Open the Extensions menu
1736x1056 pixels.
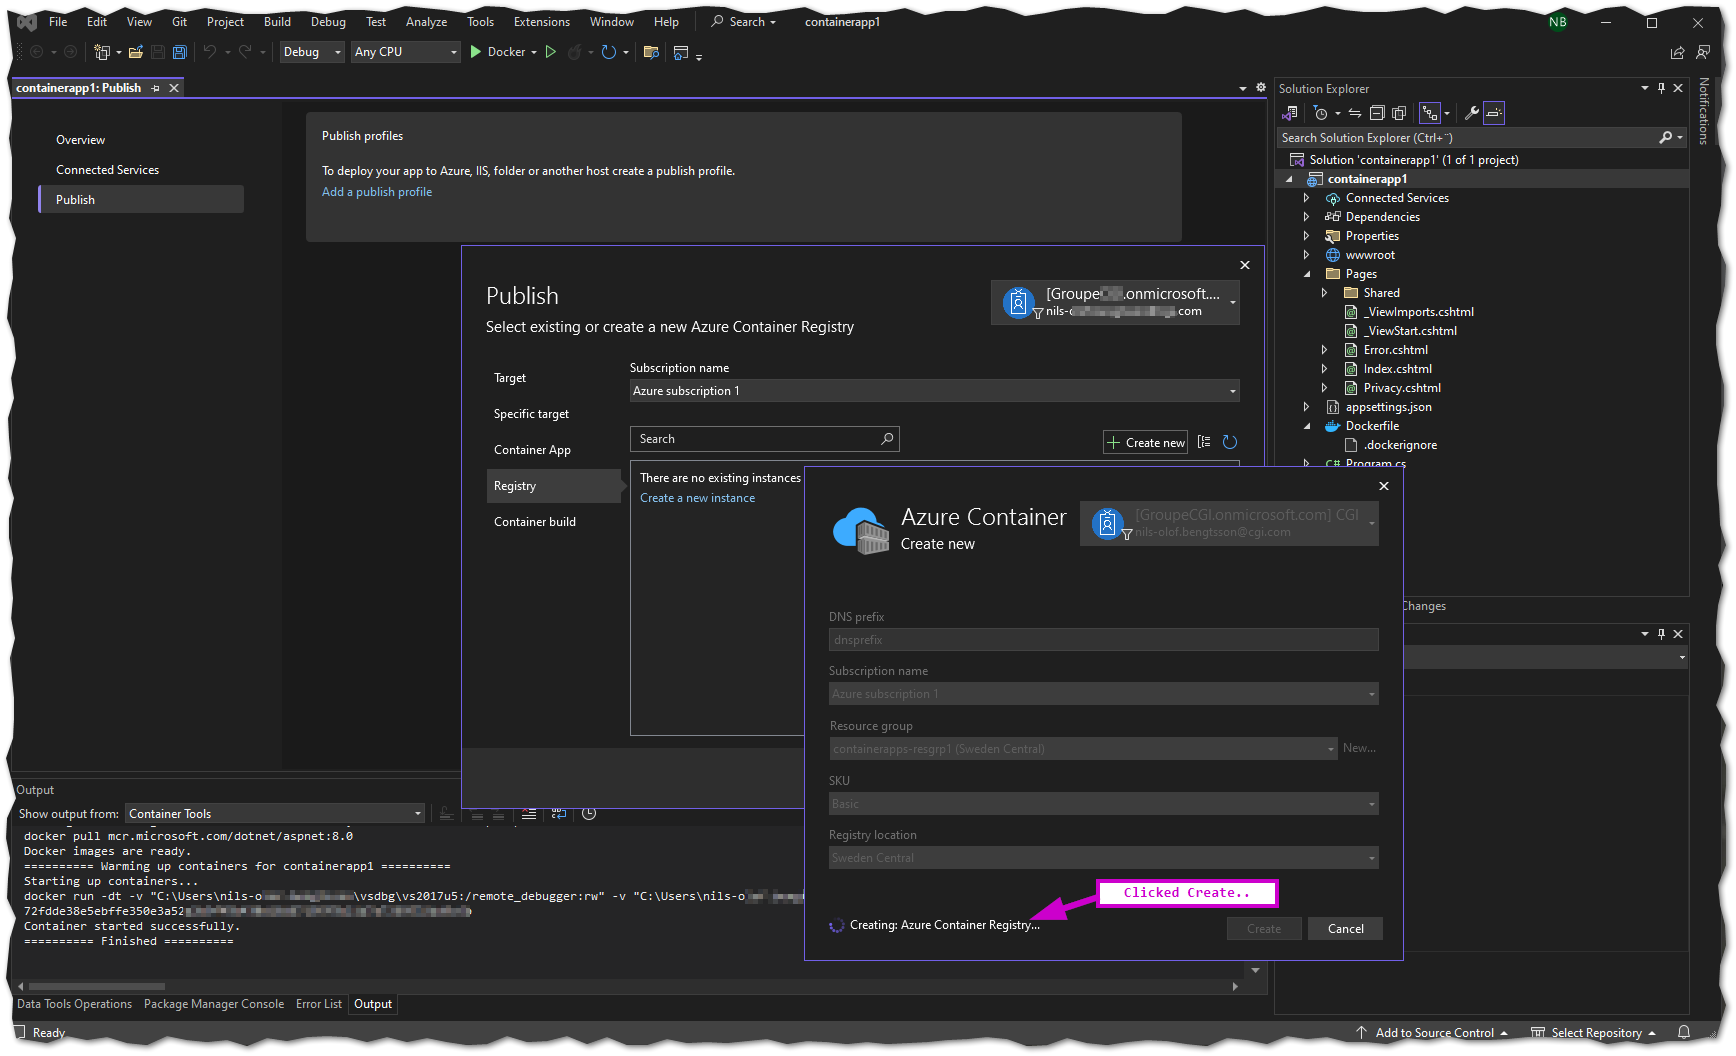point(541,22)
